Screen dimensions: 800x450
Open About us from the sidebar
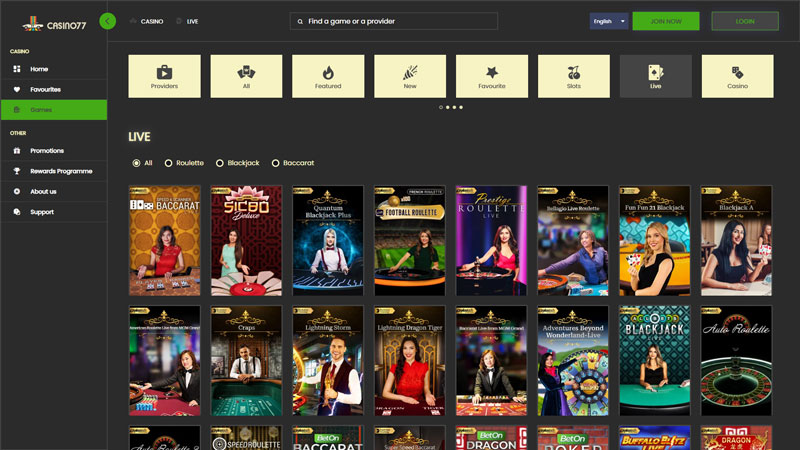coord(54,191)
